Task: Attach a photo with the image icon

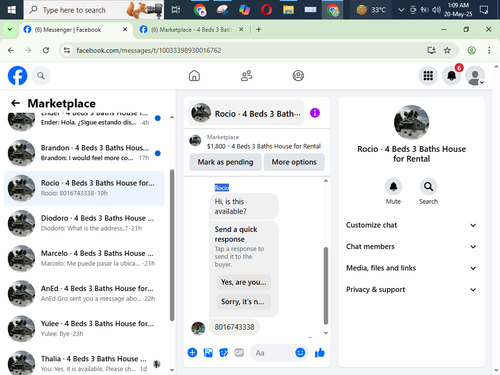Action: (x=208, y=353)
